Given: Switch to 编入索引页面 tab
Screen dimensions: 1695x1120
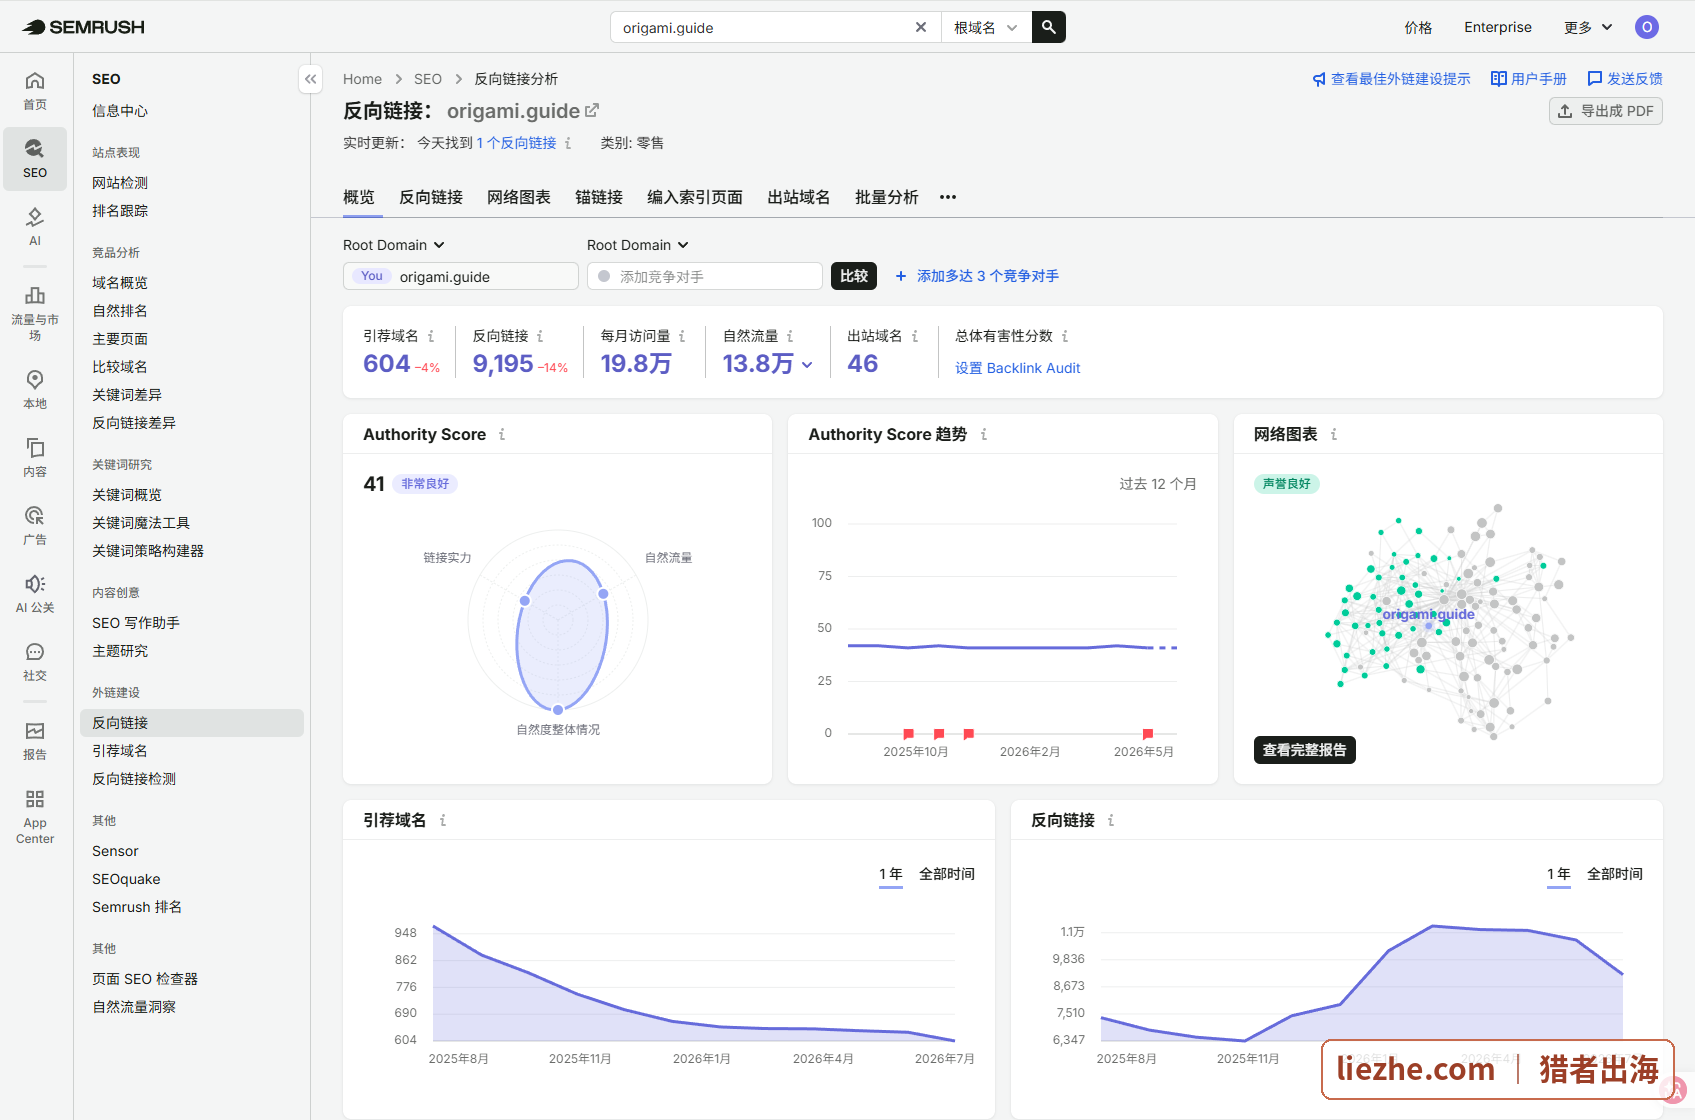Looking at the screenshot, I should pyautogui.click(x=695, y=197).
